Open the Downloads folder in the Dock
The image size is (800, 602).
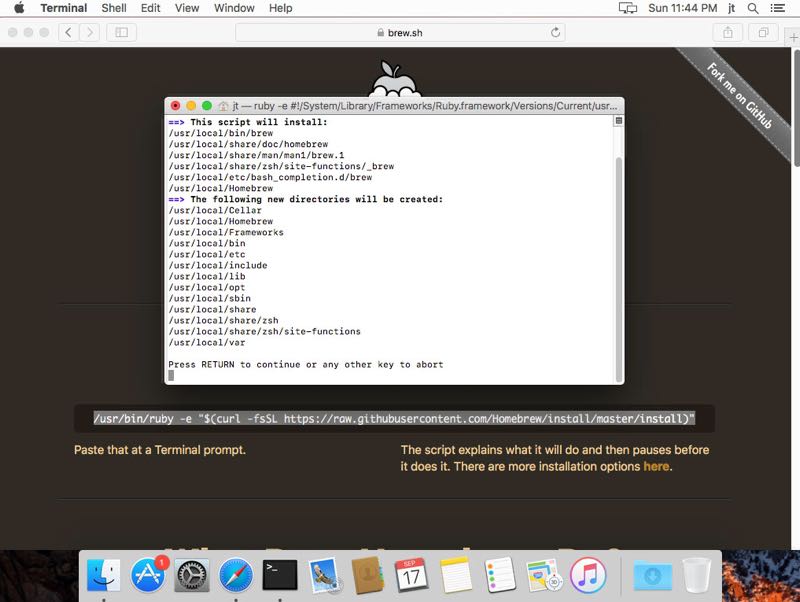tap(653, 575)
